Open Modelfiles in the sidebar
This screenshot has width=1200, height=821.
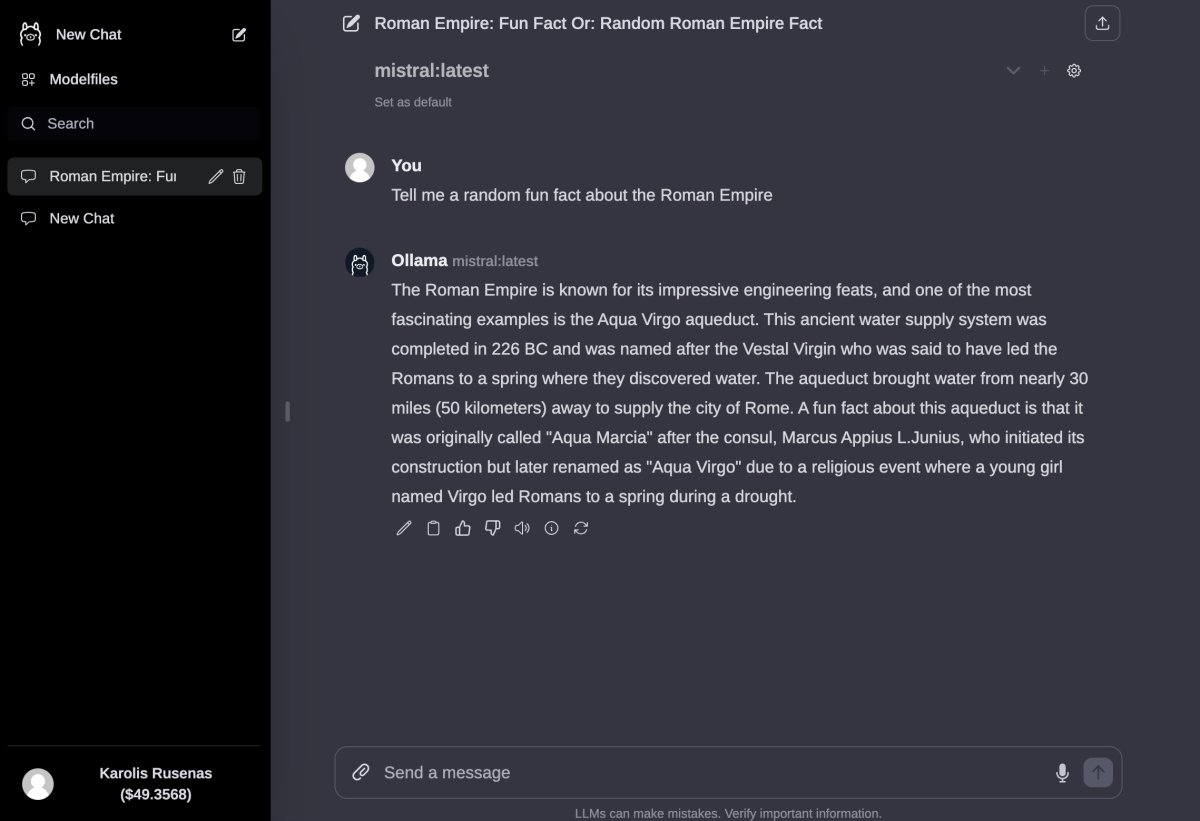[x=83, y=79]
